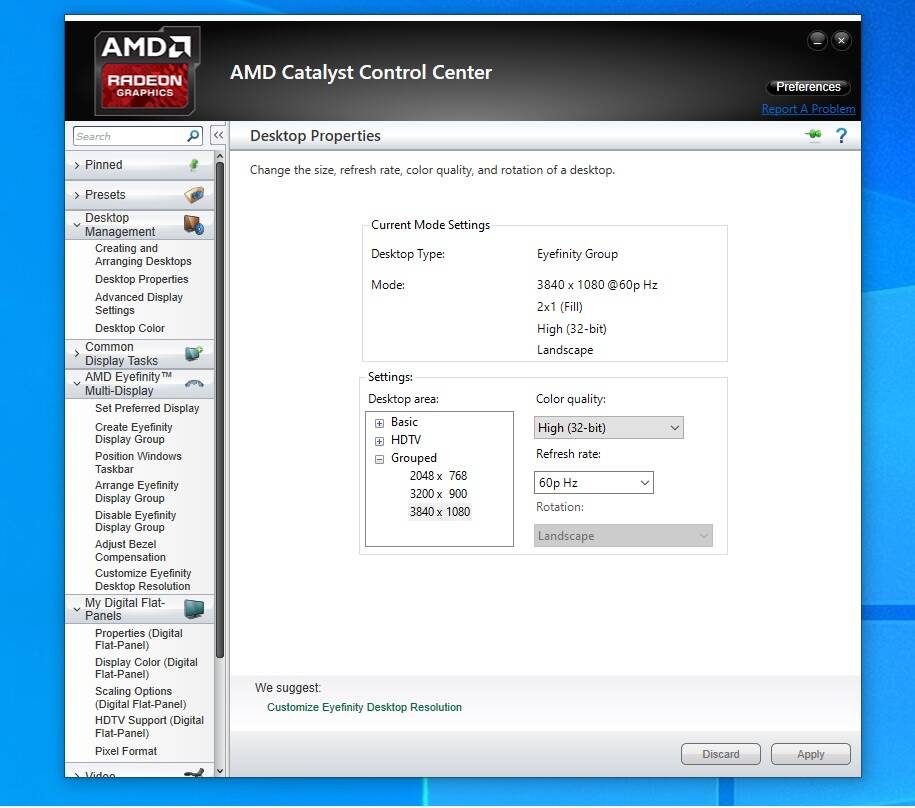This screenshot has height=808, width=915.
Task: Expand the HDTV tree node
Action: 380,440
